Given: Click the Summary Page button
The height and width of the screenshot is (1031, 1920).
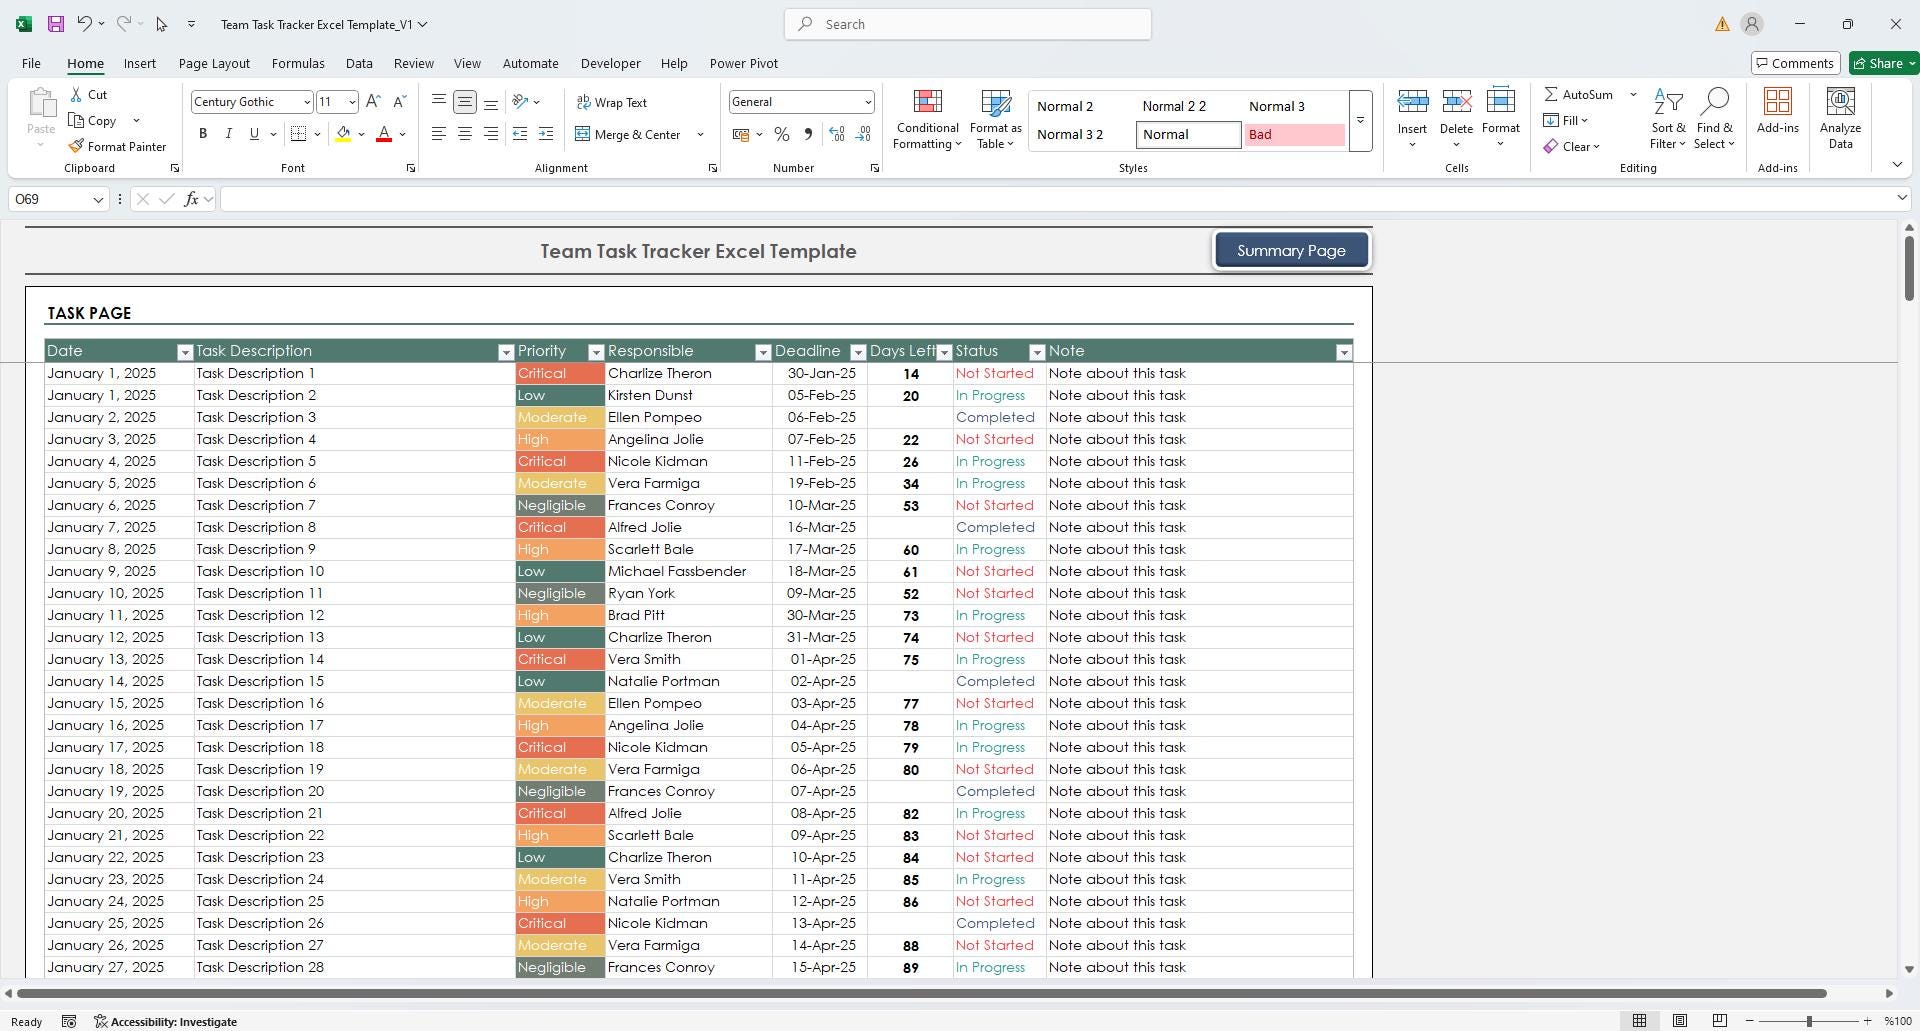Looking at the screenshot, I should coord(1291,250).
